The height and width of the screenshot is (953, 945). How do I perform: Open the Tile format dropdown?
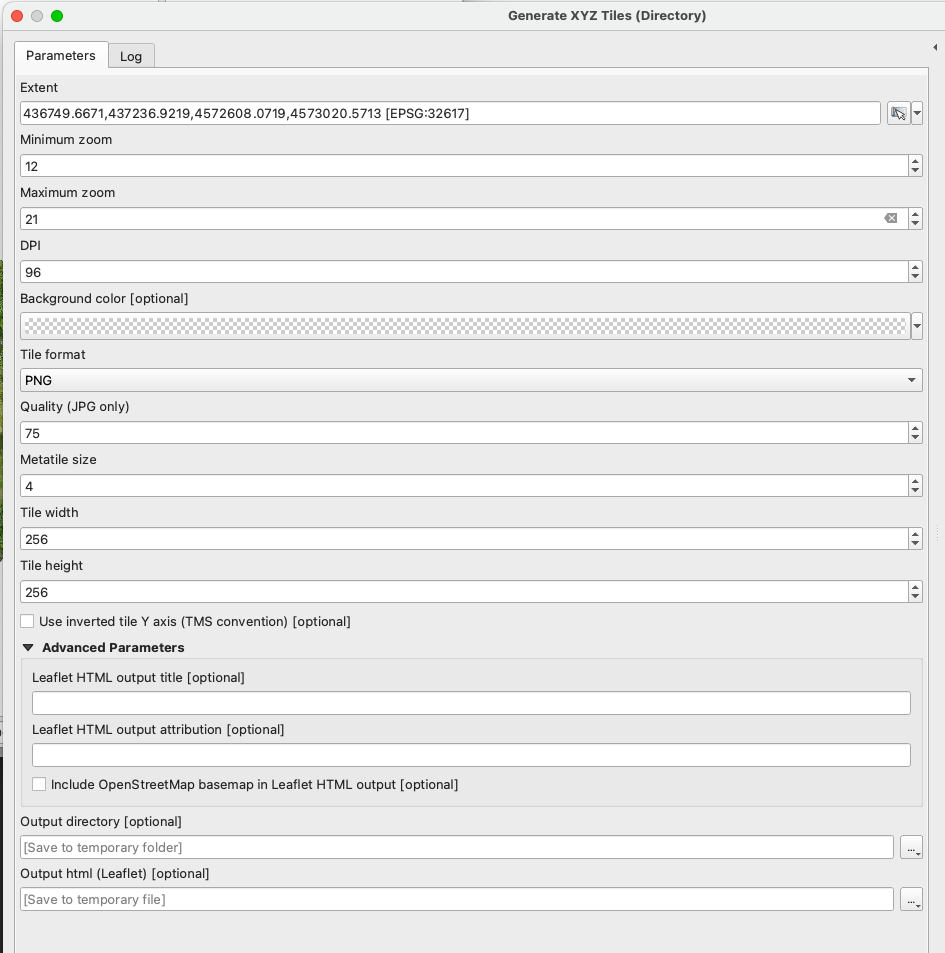[471, 380]
